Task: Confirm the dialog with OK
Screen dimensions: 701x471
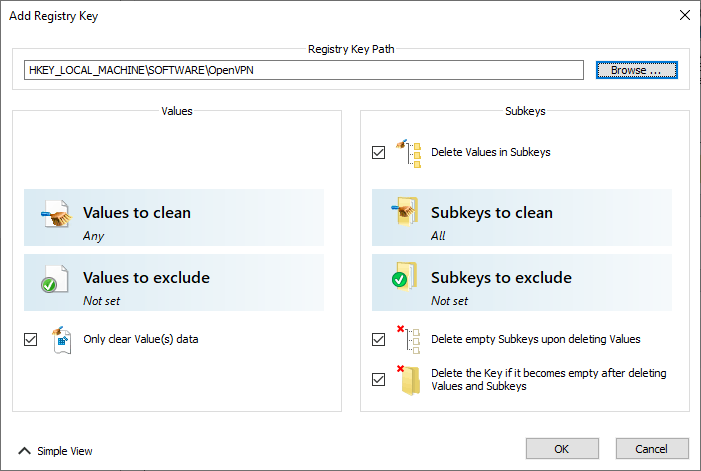Action: pyautogui.click(x=562, y=449)
